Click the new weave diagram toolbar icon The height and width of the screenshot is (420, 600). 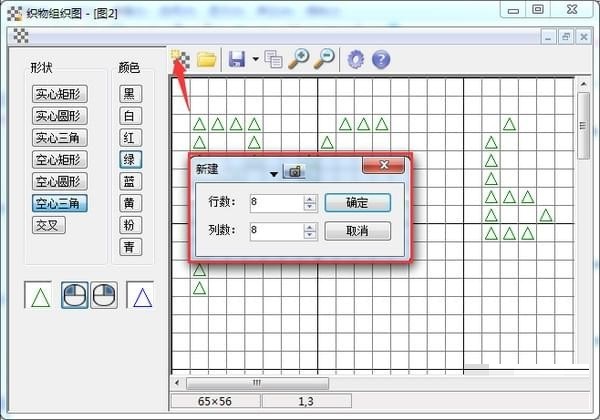[180, 59]
